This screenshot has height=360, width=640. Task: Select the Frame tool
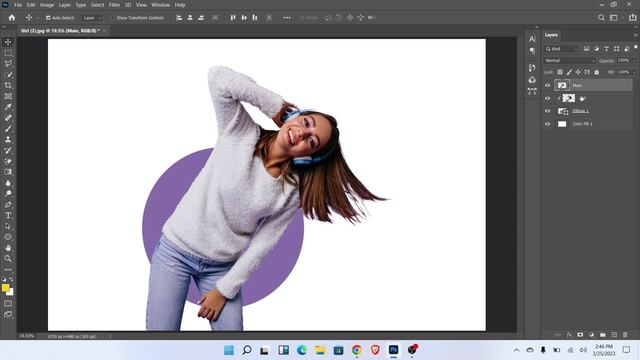tap(8, 96)
